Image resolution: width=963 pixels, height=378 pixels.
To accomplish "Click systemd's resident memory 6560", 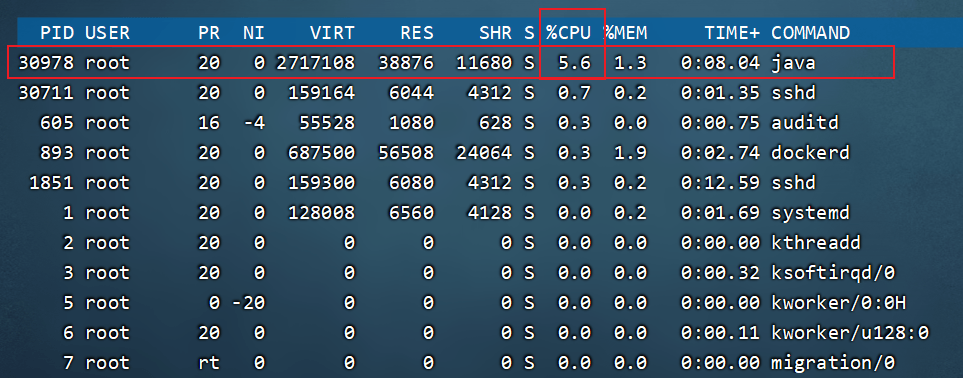I will point(411,213).
